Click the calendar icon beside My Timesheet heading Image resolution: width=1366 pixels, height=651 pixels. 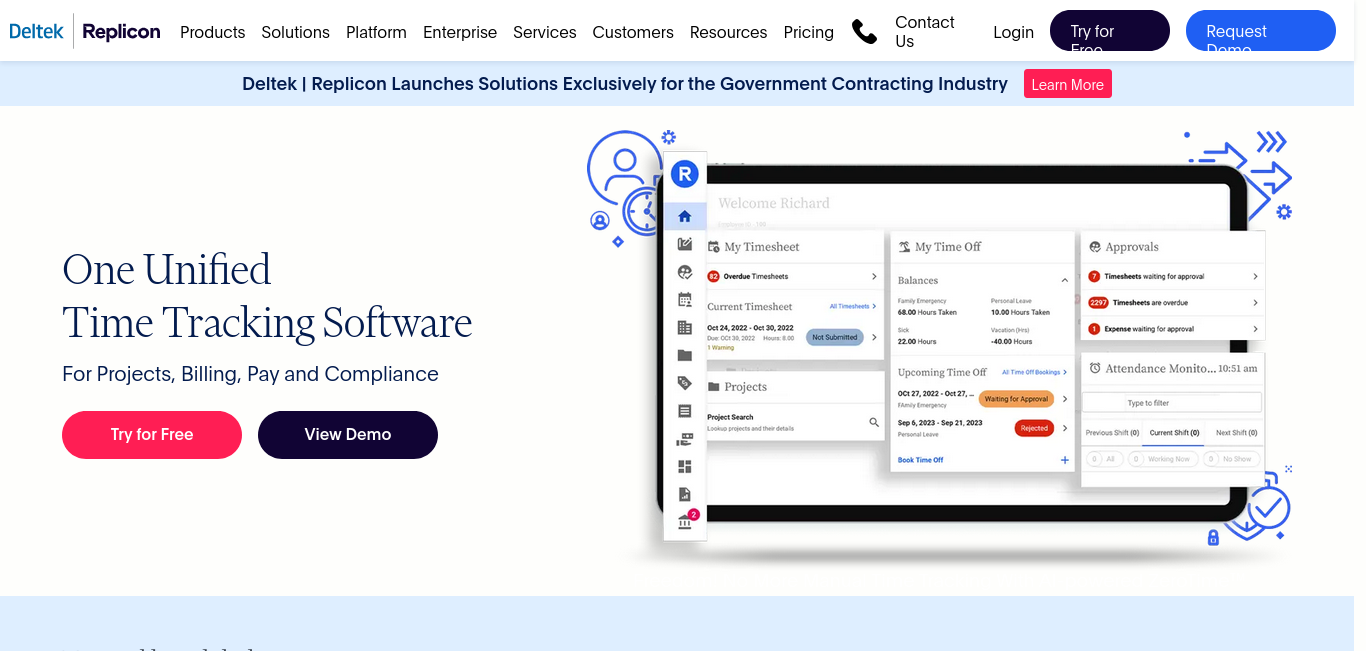click(714, 247)
